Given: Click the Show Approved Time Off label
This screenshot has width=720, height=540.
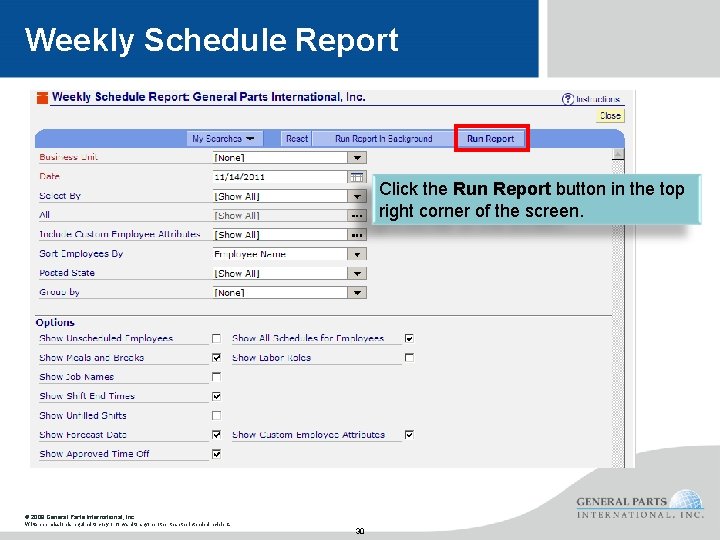Looking at the screenshot, I should click(x=95, y=454).
